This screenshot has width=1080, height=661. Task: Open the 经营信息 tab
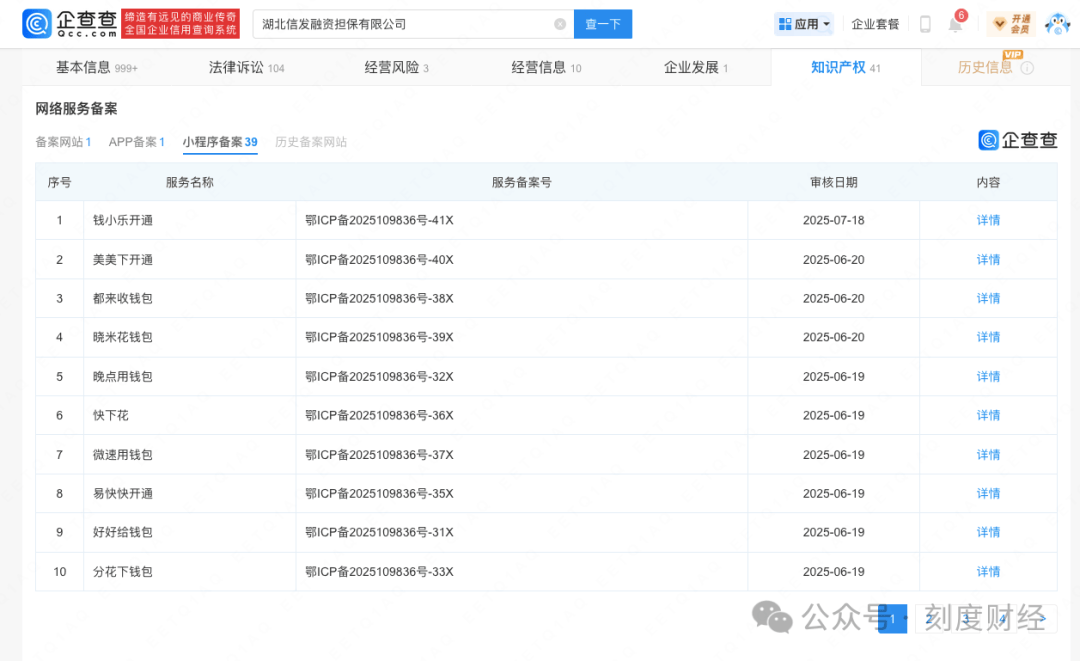pos(538,67)
